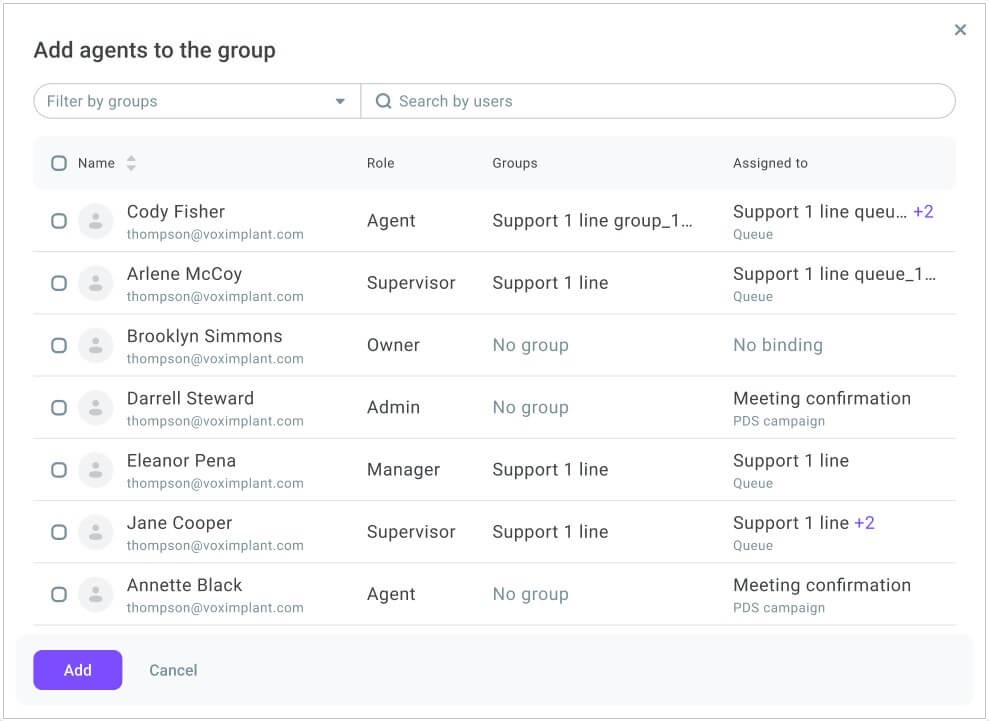The width and height of the screenshot is (989, 721).
Task: Check the box for Darrell Steward
Action: click(x=59, y=407)
